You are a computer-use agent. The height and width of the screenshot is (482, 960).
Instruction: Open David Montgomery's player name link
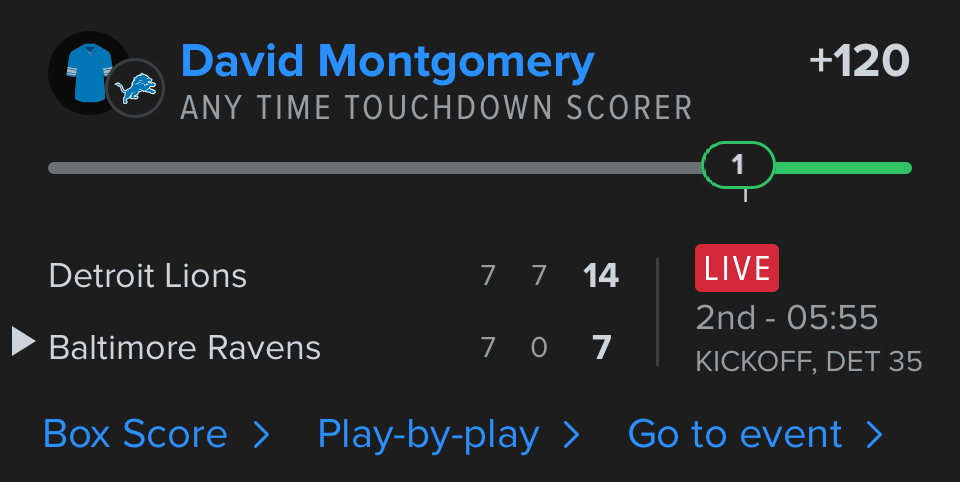(x=388, y=62)
